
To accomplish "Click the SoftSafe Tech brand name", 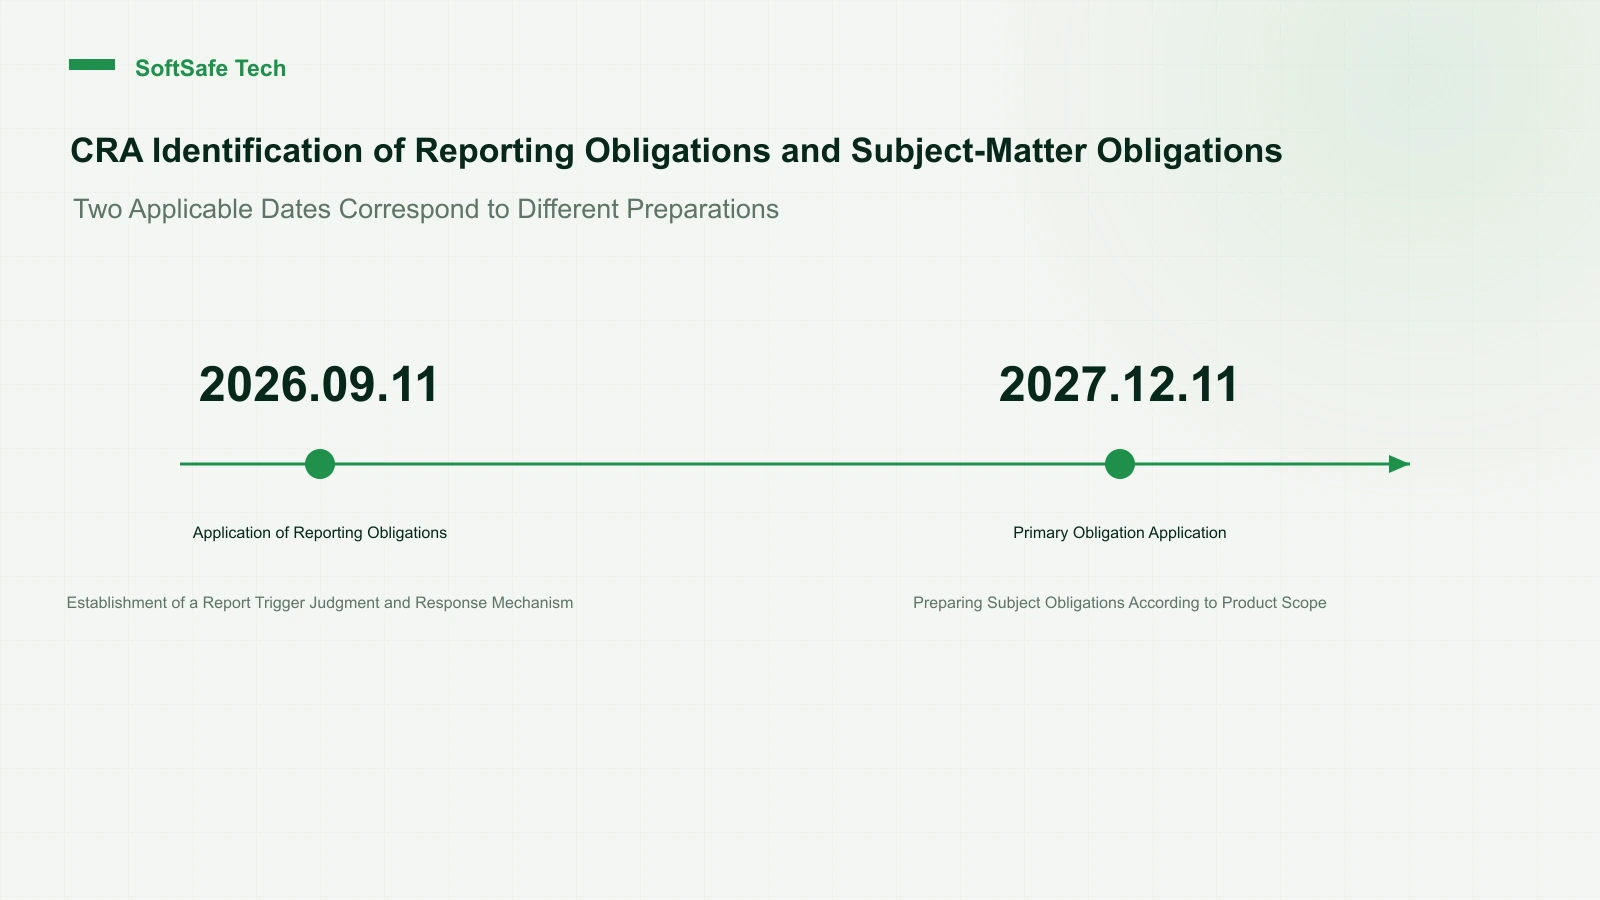I will (x=210, y=68).
